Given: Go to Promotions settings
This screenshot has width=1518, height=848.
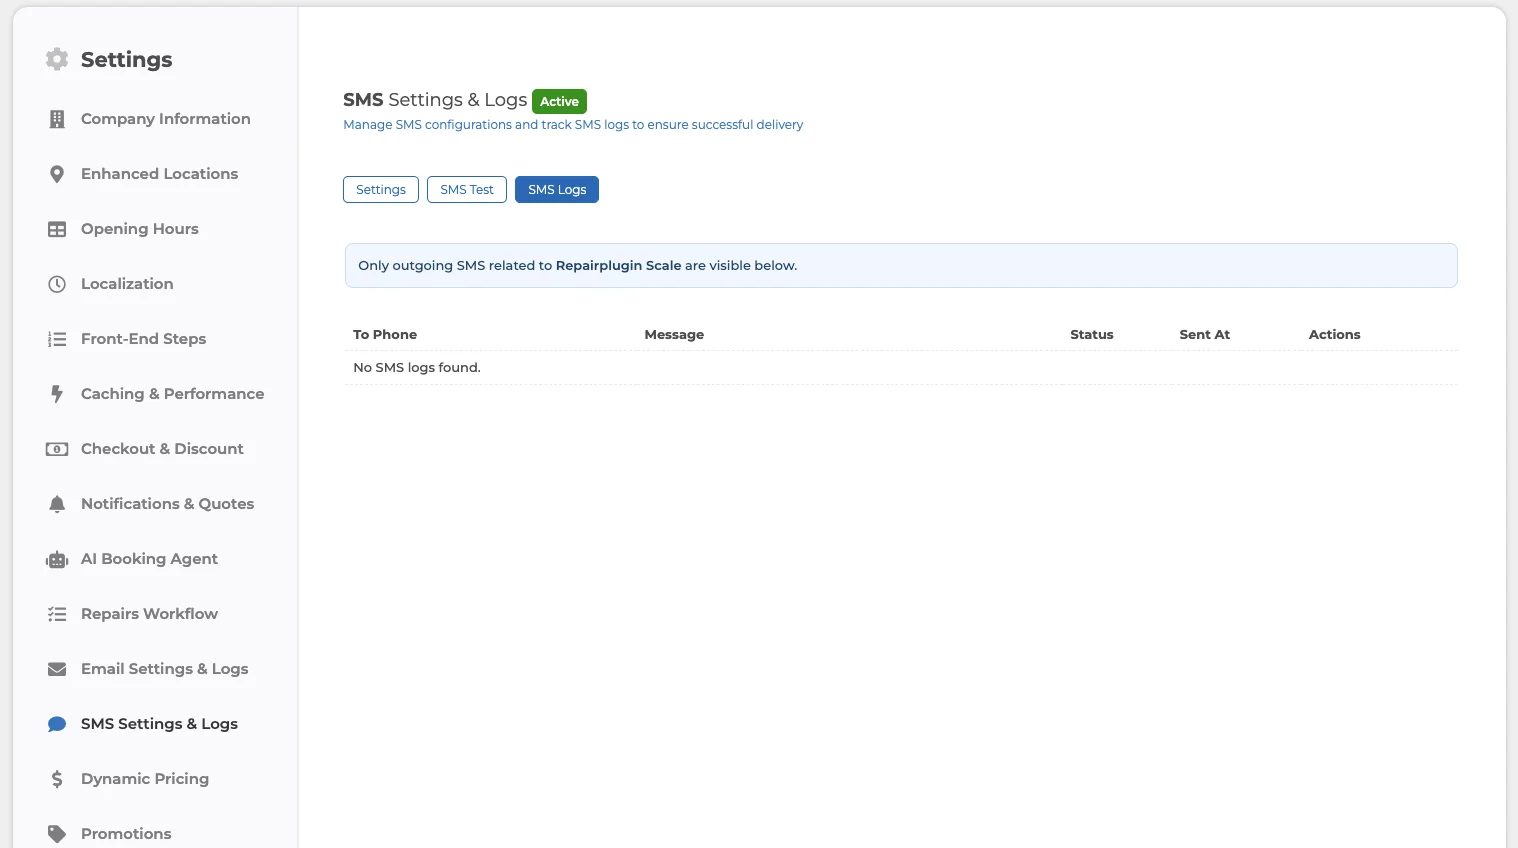Looking at the screenshot, I should pos(126,834).
